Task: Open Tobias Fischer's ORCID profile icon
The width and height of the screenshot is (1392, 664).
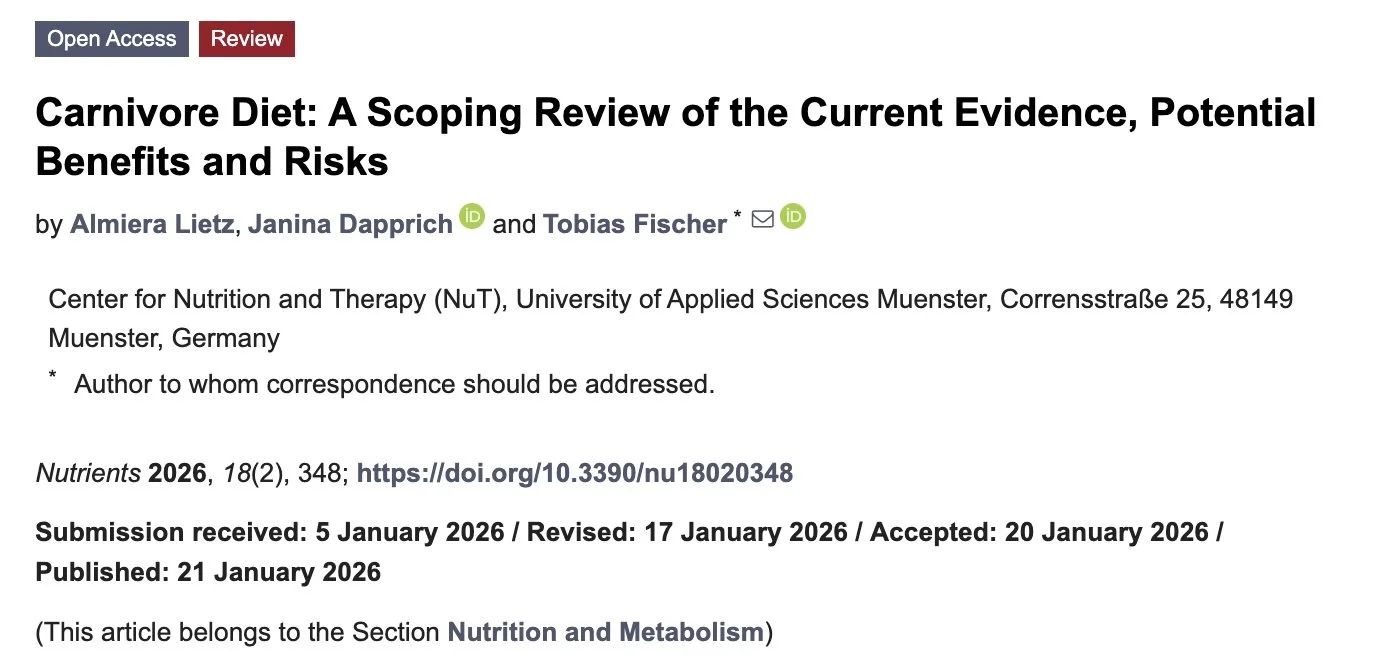Action: coord(793,216)
